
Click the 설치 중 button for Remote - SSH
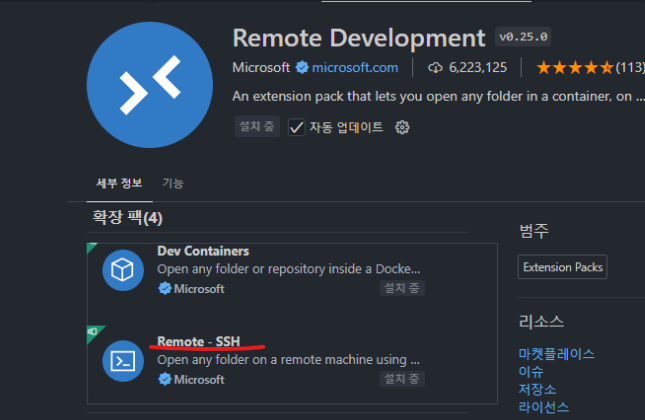[x=402, y=379]
